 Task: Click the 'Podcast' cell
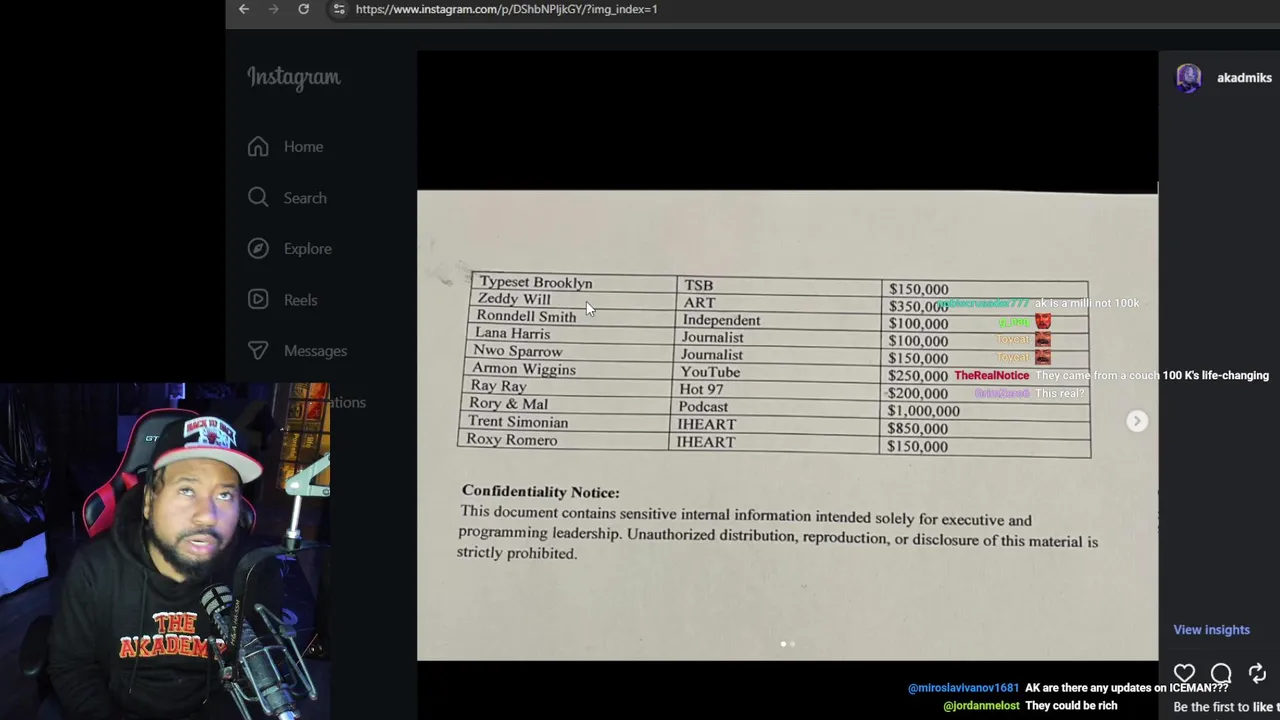[x=703, y=407]
